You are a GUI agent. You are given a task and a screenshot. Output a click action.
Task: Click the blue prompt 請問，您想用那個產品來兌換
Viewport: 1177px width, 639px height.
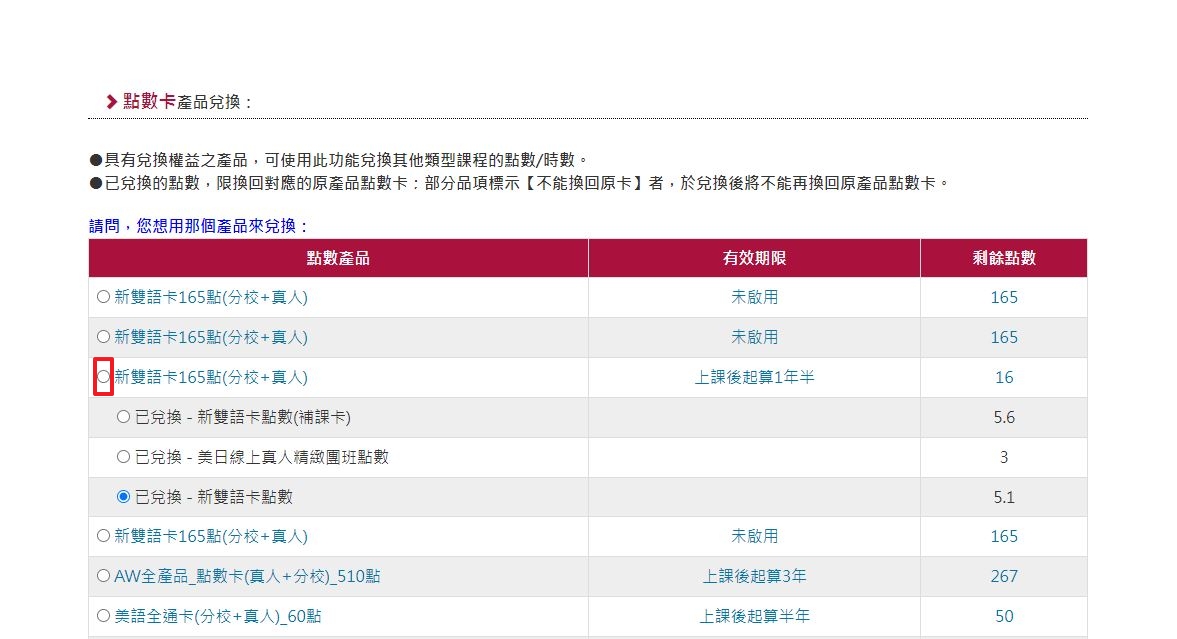click(199, 226)
